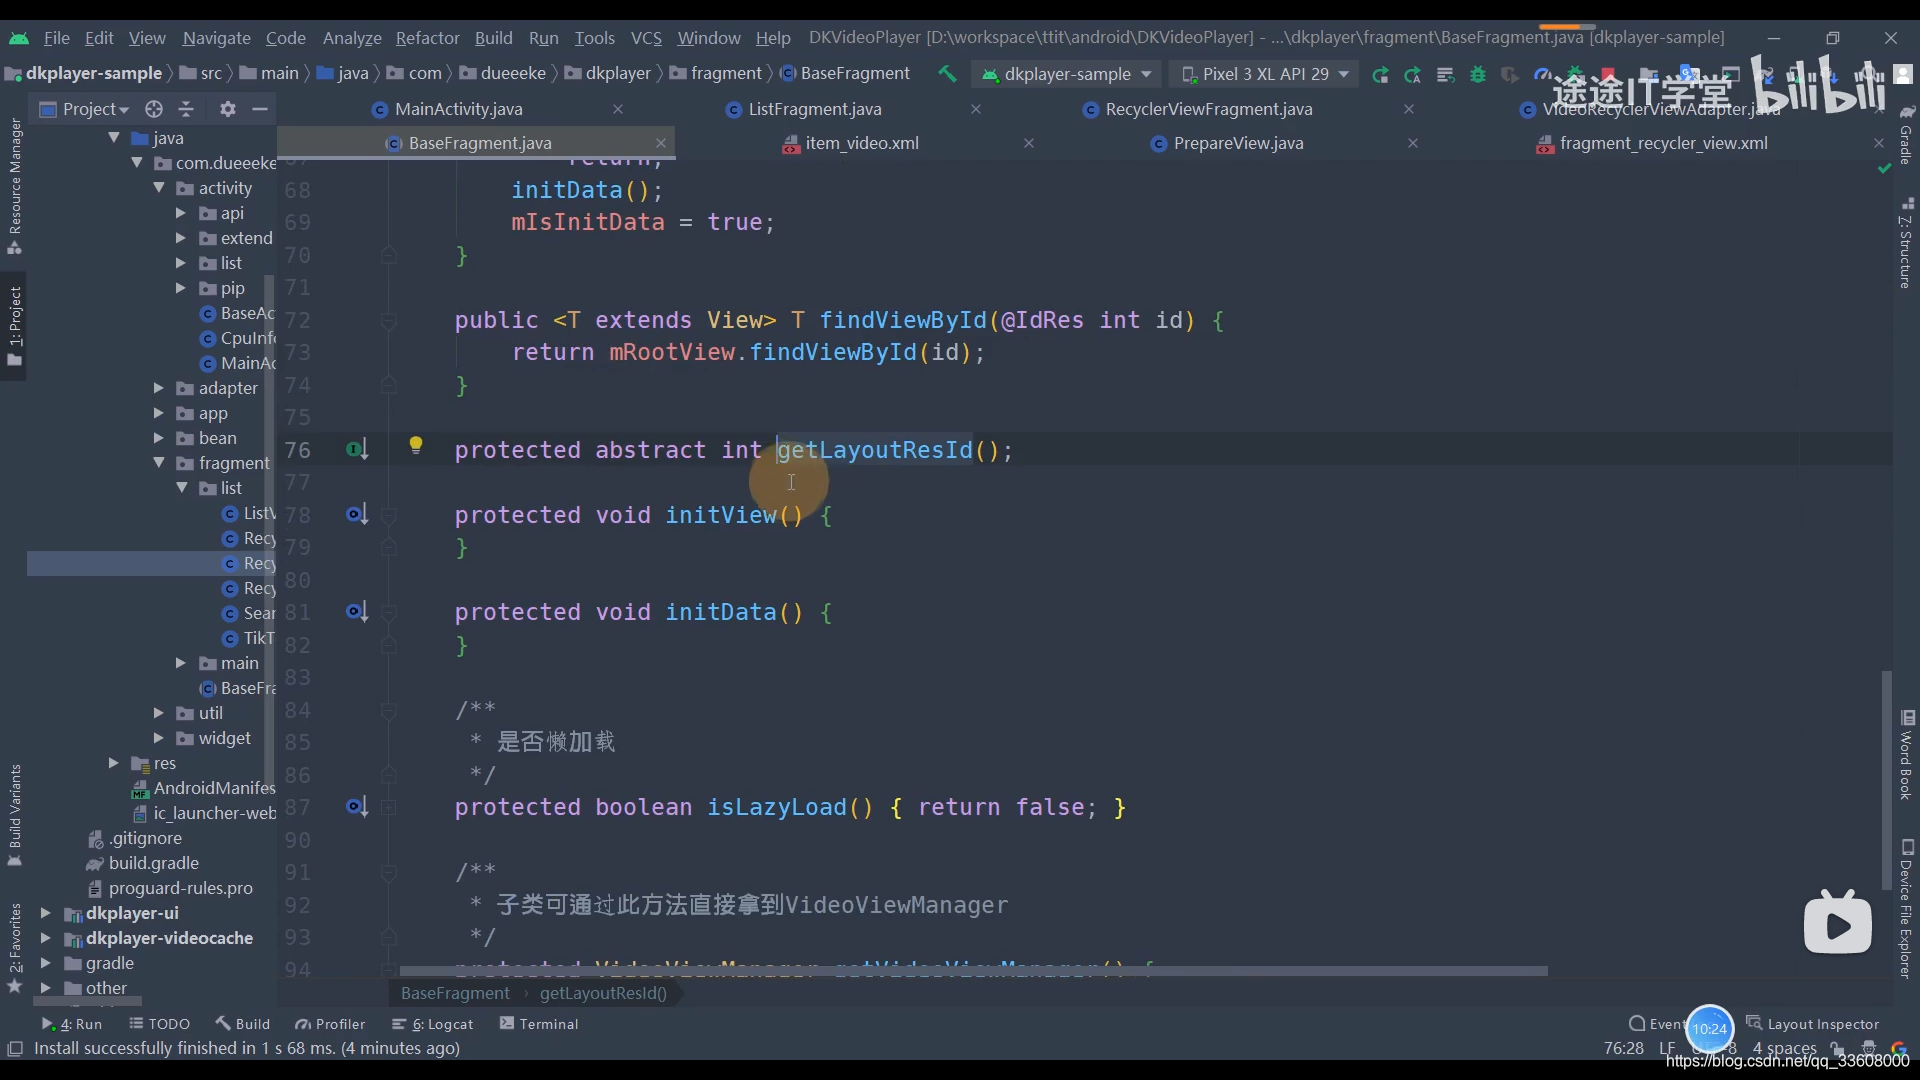The image size is (1920, 1080).
Task: Open the Build tool window
Action: [243, 1024]
